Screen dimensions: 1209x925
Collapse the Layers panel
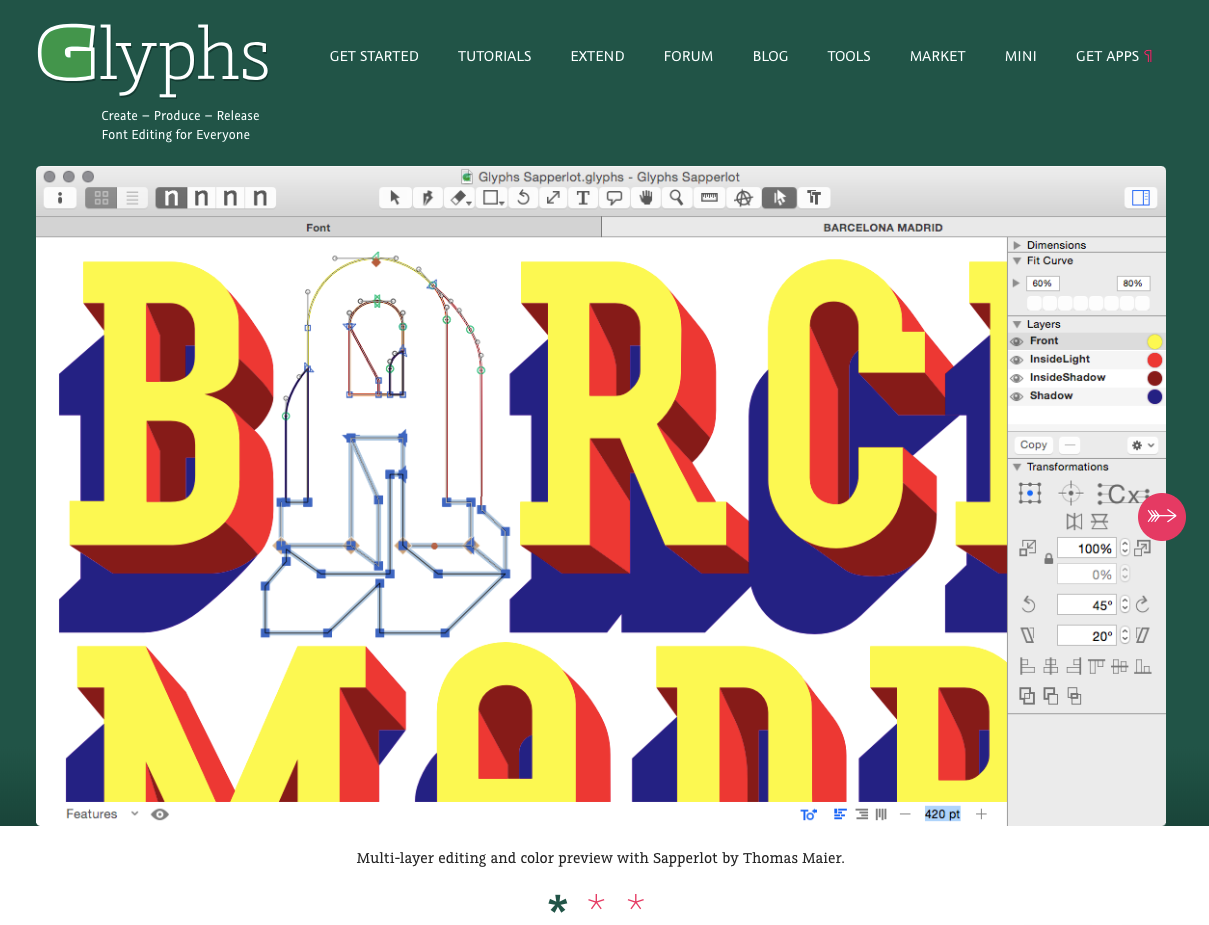click(x=1017, y=324)
